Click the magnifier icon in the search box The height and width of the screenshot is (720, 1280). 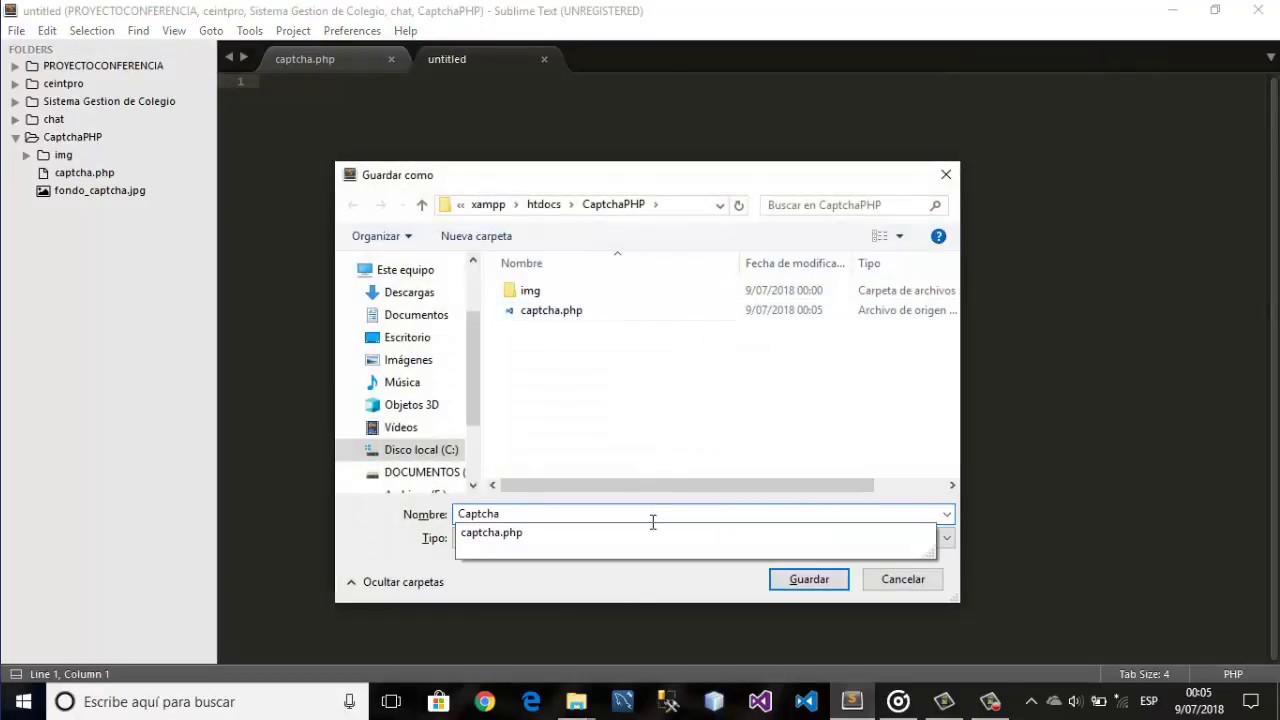(x=935, y=205)
